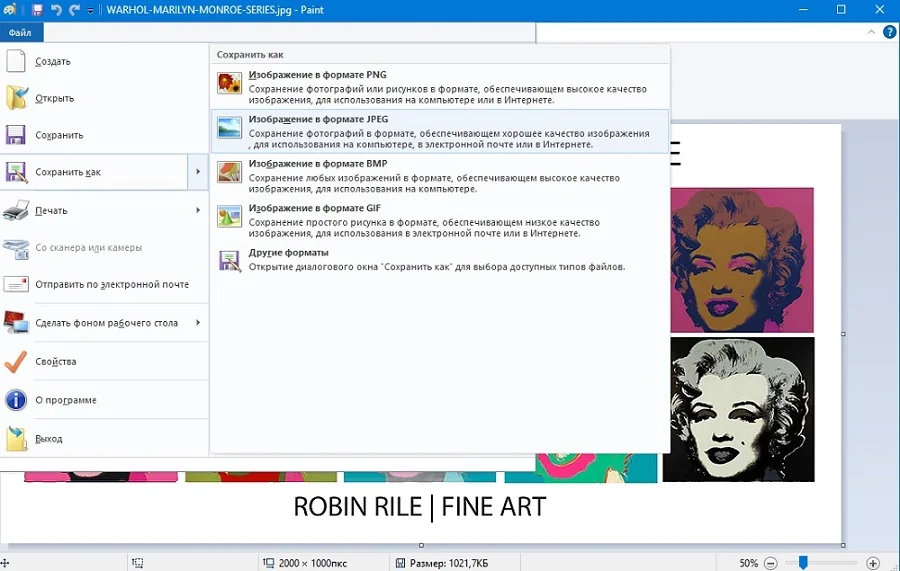The height and width of the screenshot is (571, 900).
Task: Open the quick access toolbar customize dropdown
Action: (90, 10)
